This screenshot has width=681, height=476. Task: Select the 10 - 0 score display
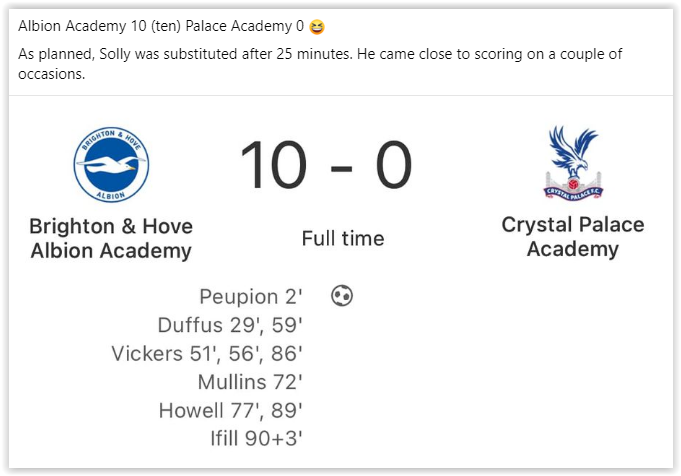click(x=326, y=165)
